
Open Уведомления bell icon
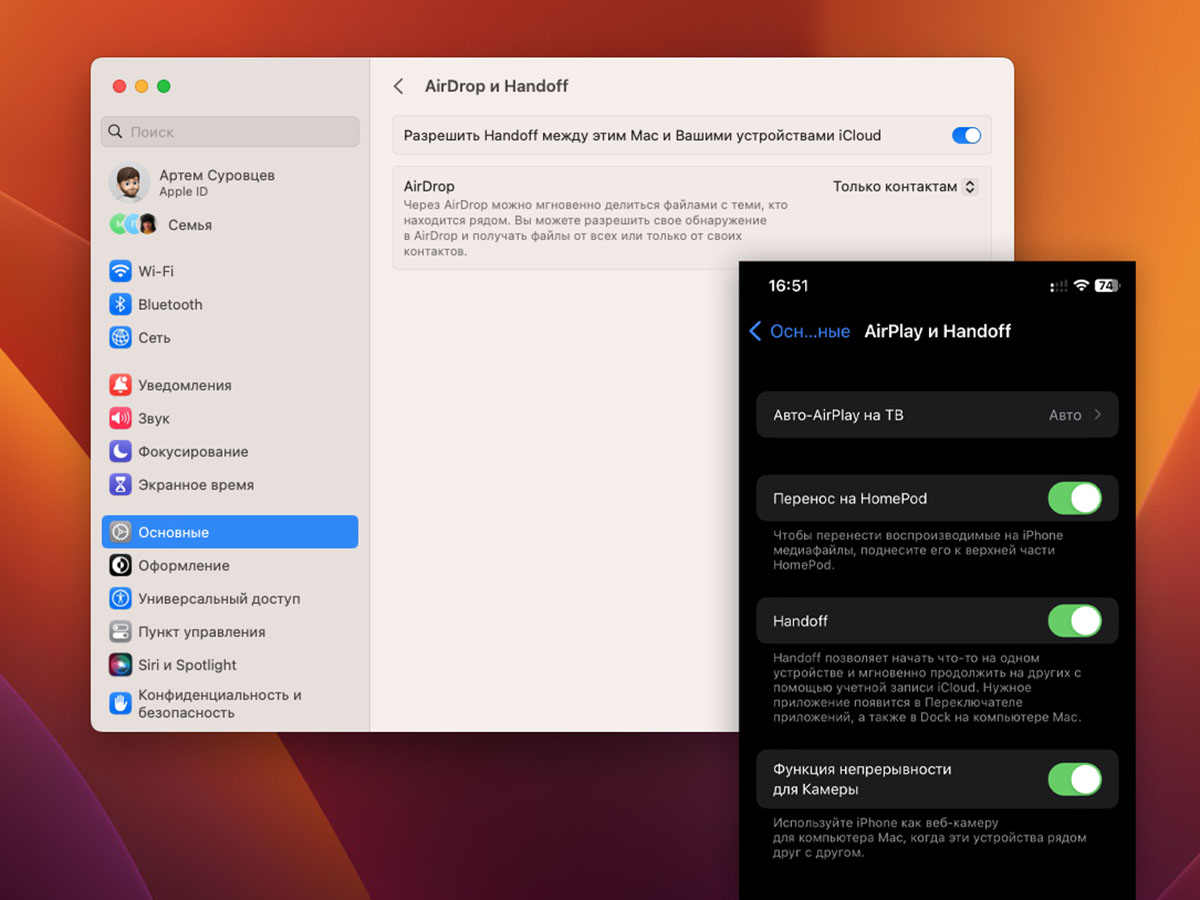pyautogui.click(x=120, y=385)
